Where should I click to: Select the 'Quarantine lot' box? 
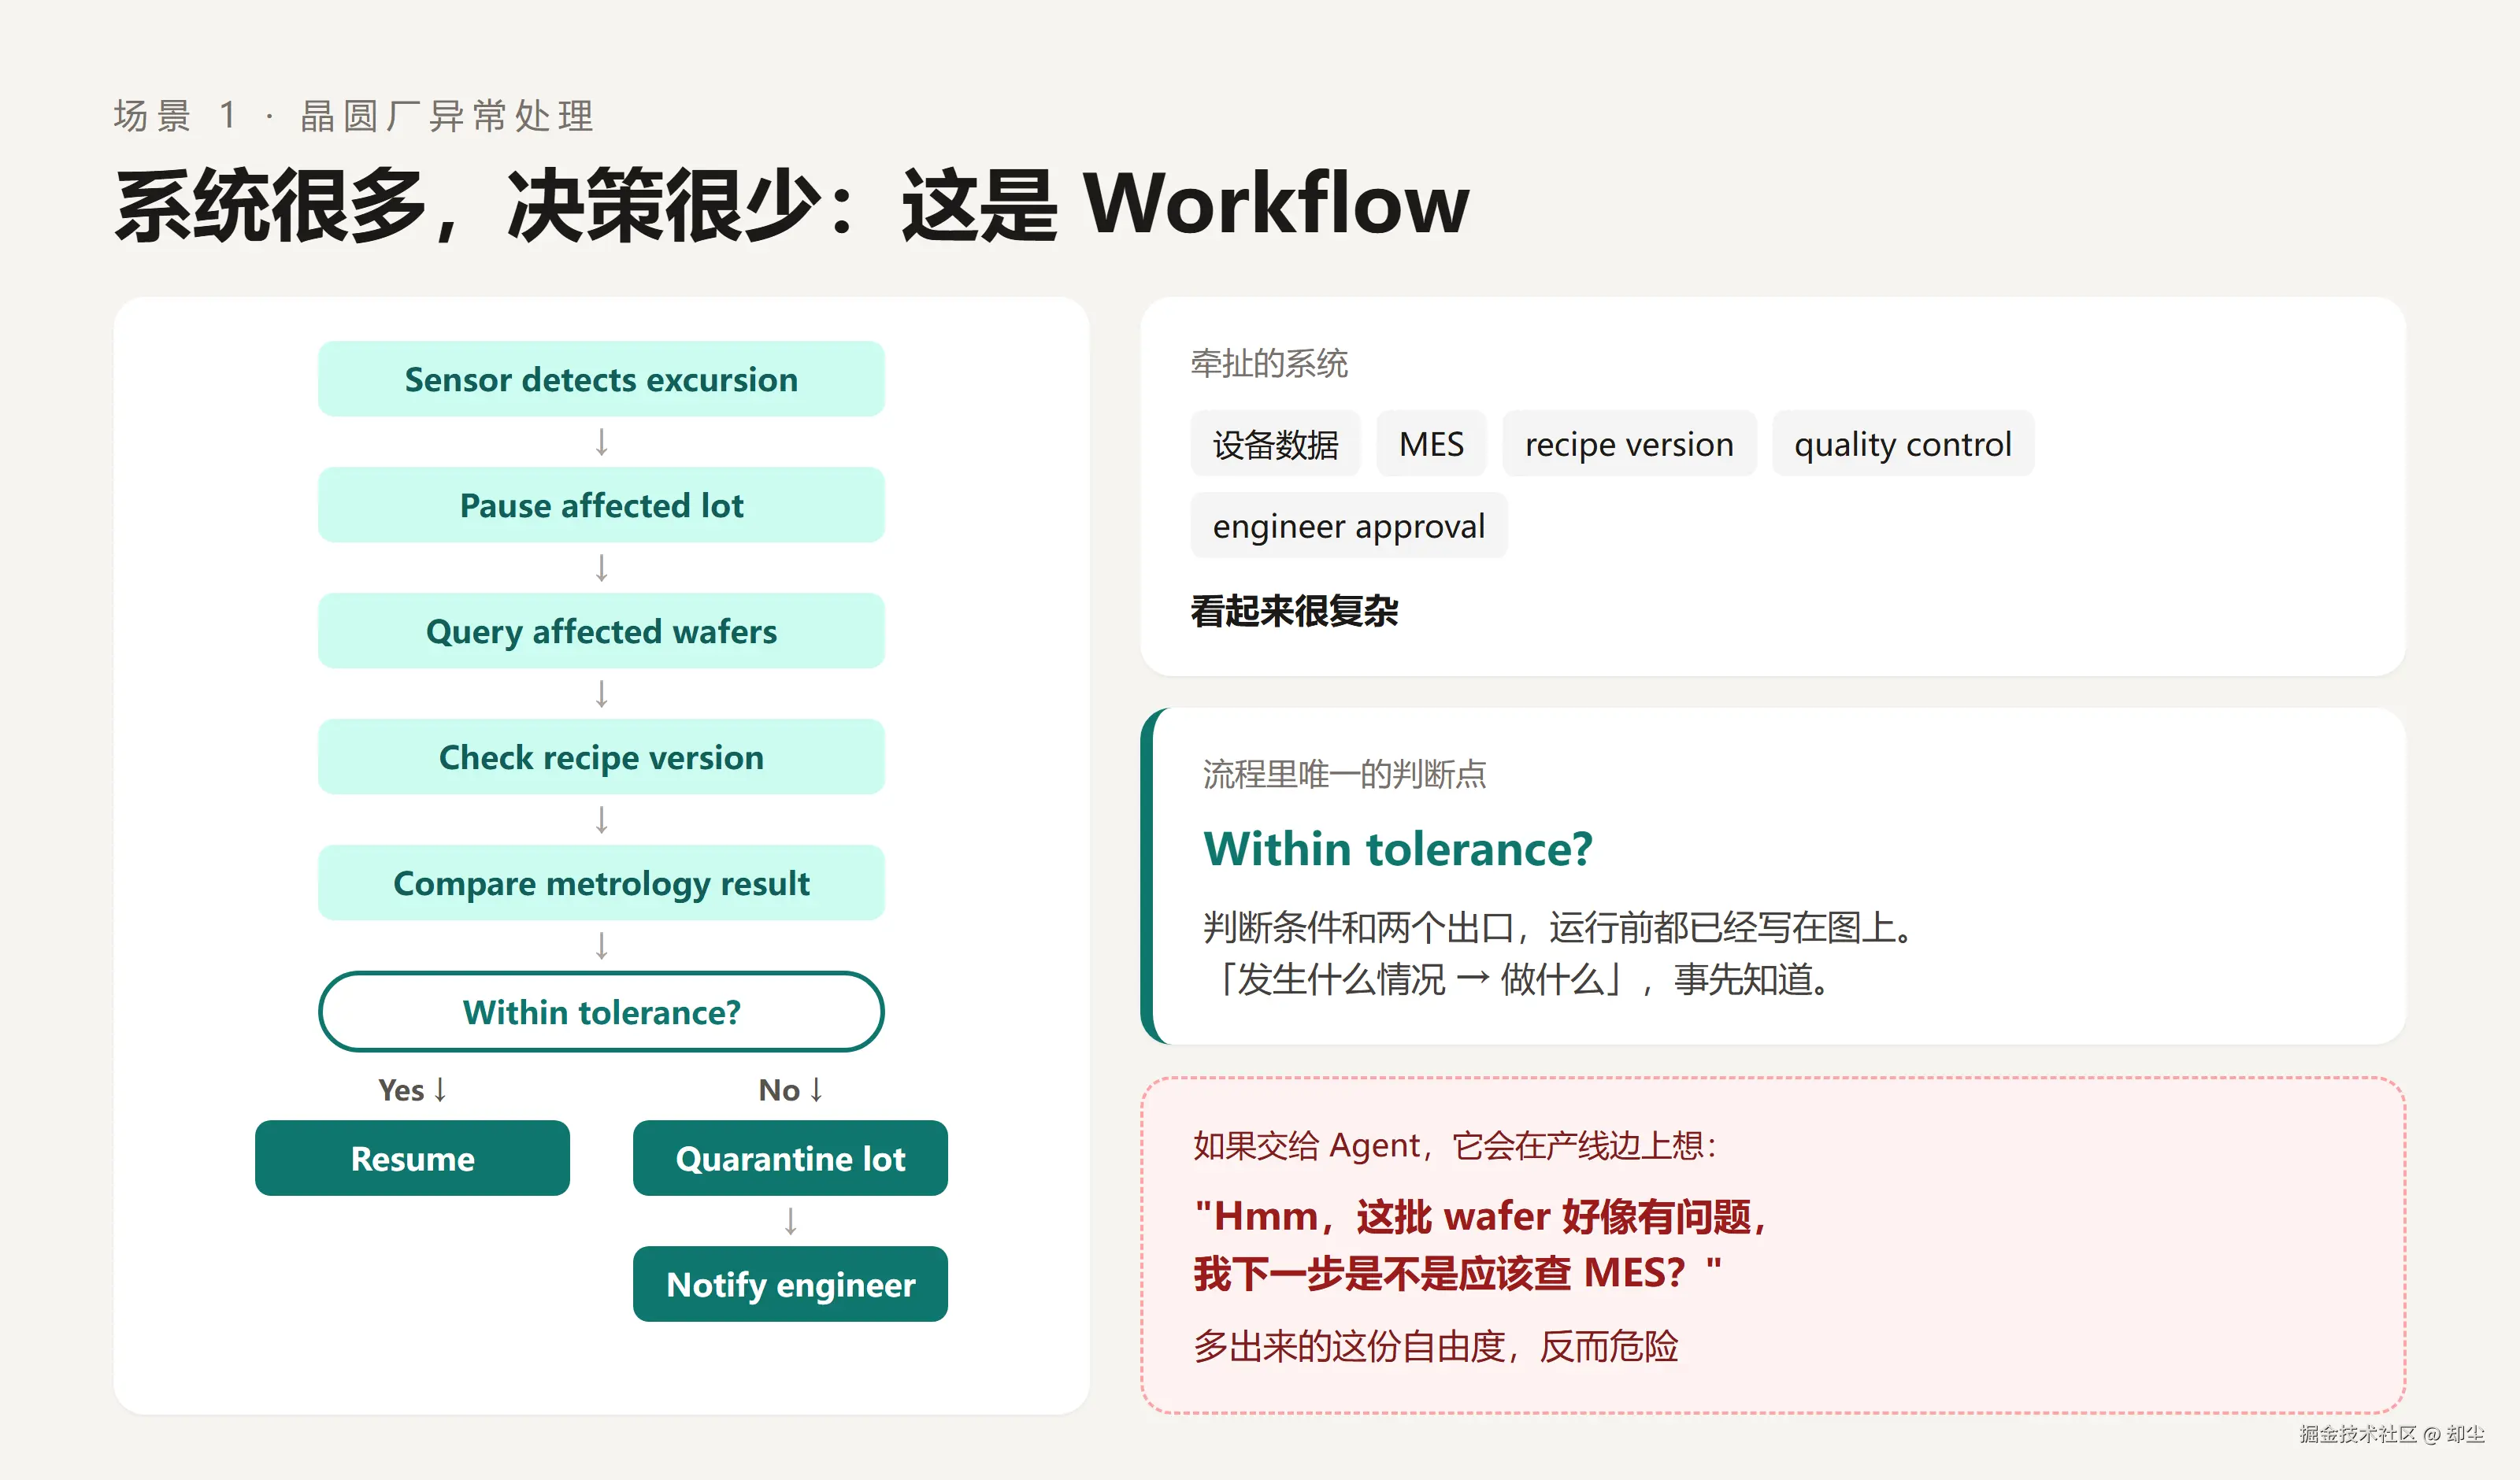pyautogui.click(x=790, y=1158)
